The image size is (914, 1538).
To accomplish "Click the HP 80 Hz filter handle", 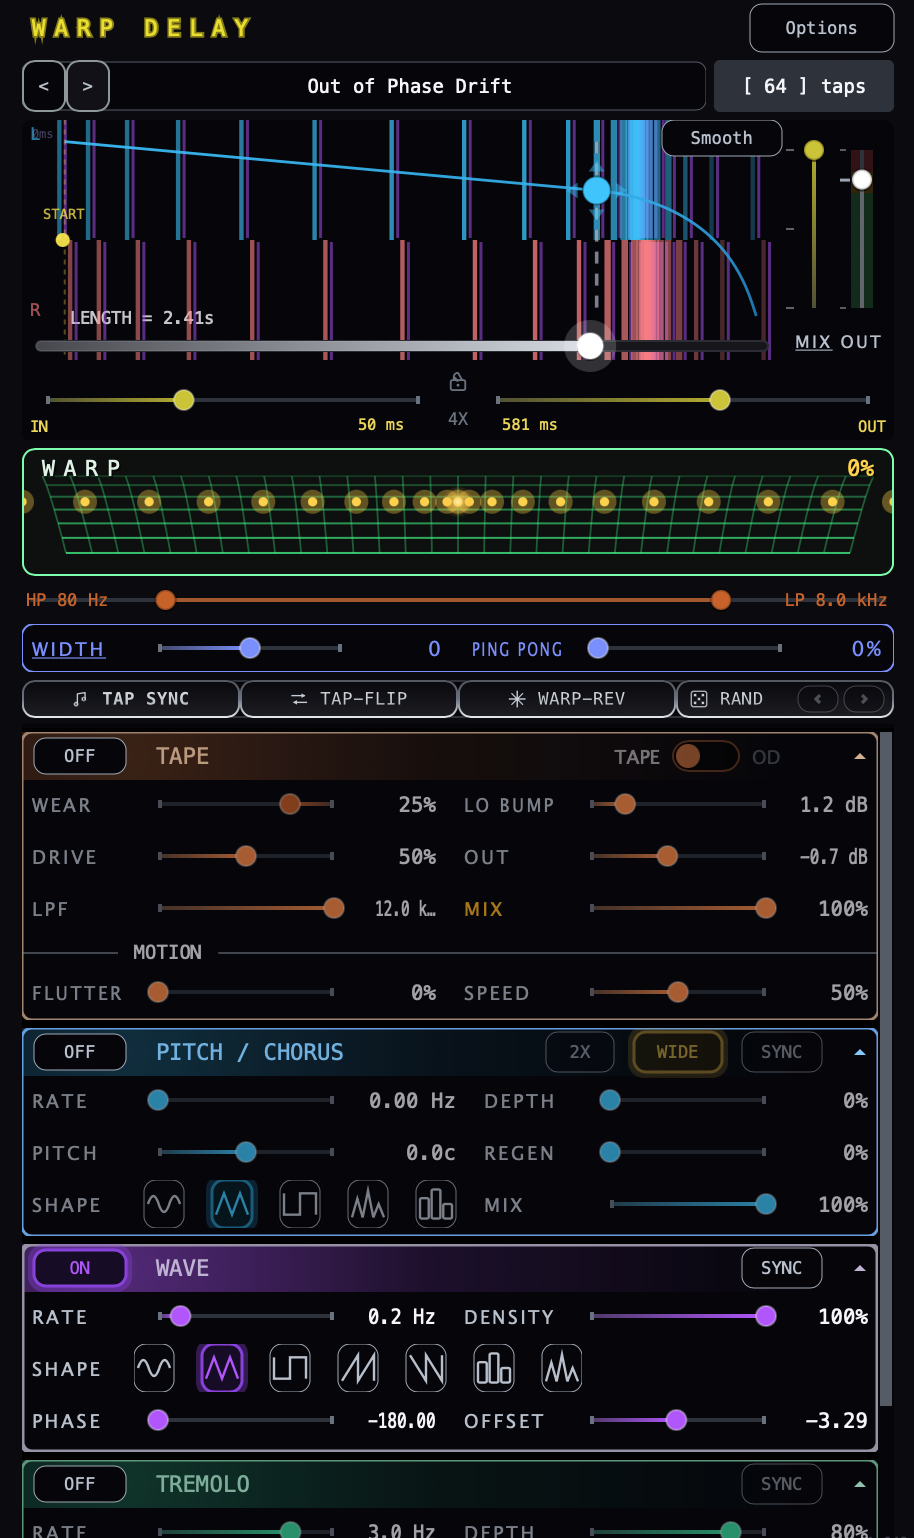I will [x=166, y=600].
